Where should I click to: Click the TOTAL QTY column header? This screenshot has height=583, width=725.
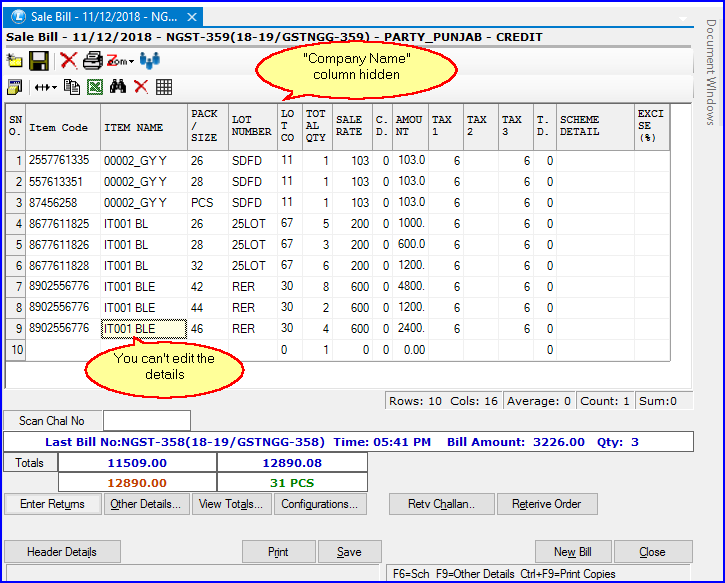318,127
